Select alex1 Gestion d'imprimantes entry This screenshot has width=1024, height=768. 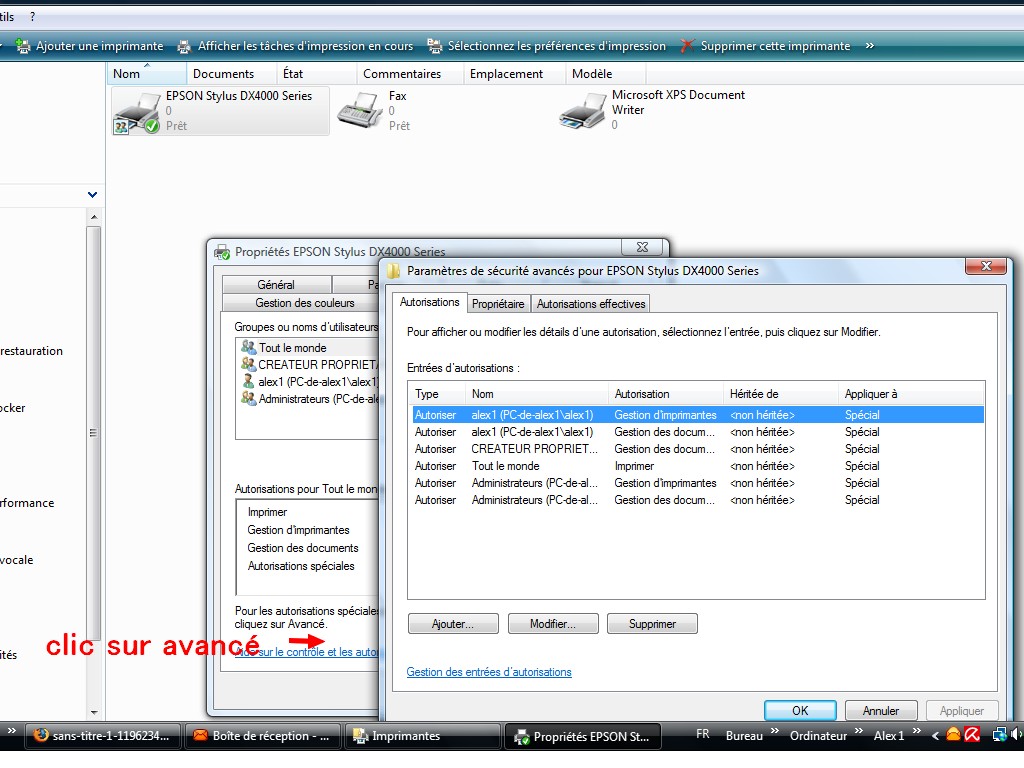[x=698, y=415]
